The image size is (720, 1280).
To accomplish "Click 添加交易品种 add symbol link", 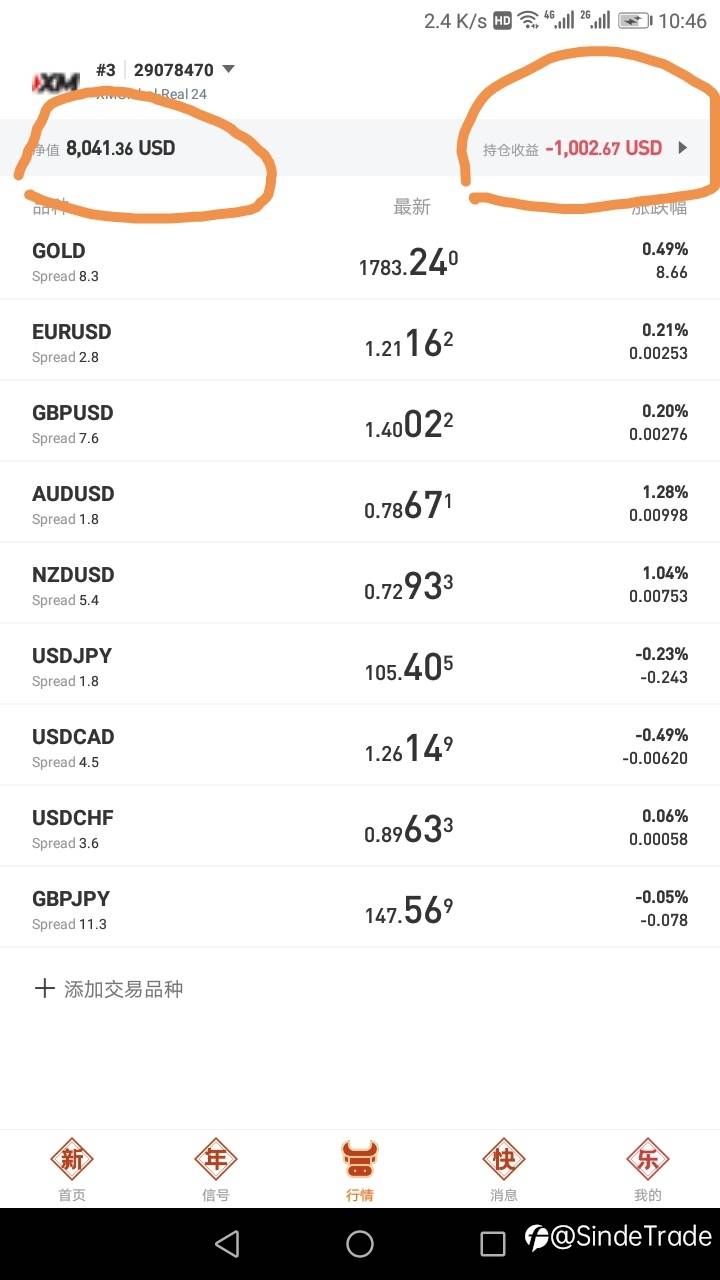I will 124,989.
